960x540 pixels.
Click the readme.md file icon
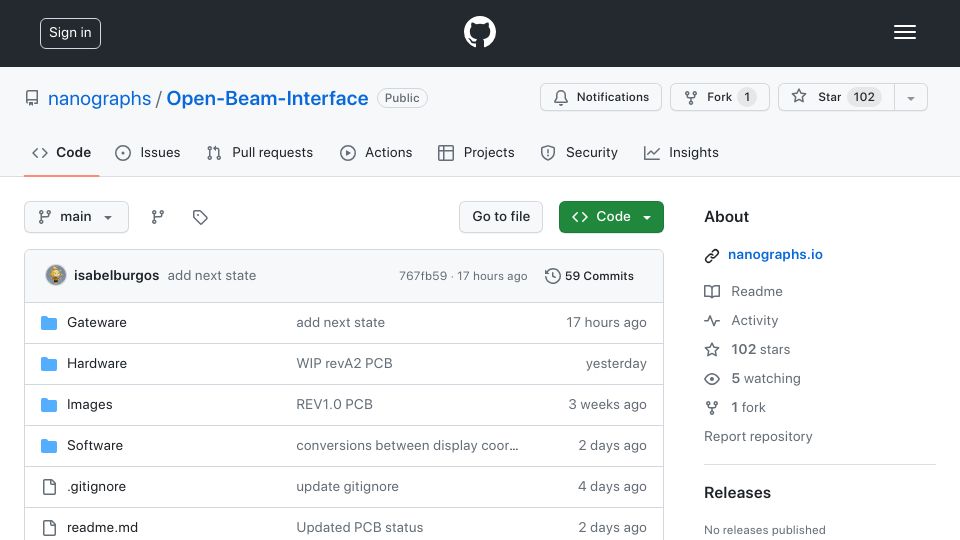pos(49,528)
